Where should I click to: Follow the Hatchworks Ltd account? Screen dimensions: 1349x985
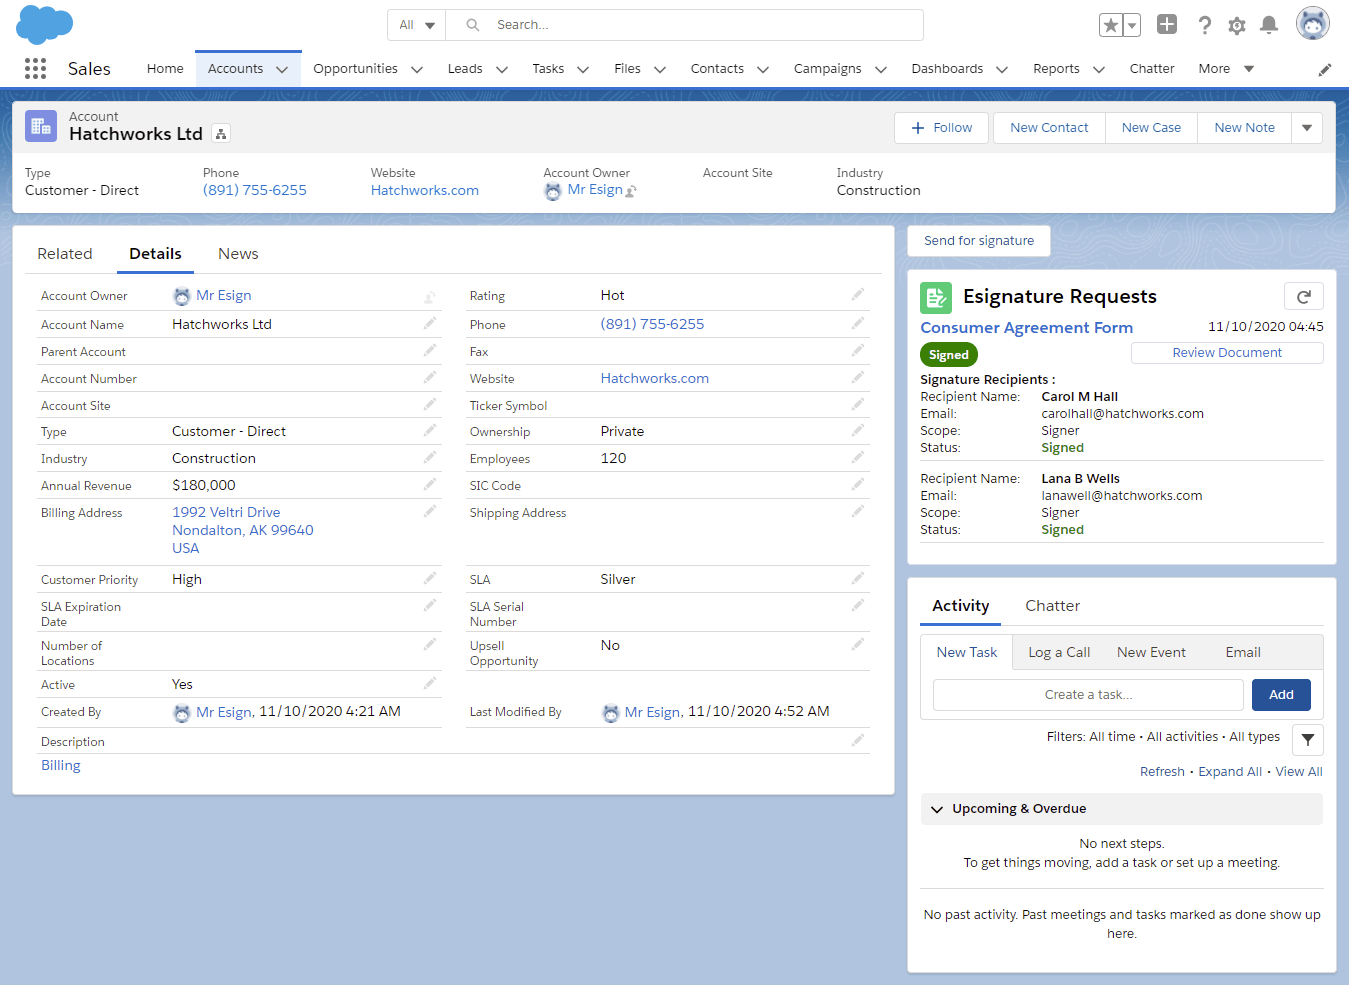pyautogui.click(x=941, y=128)
